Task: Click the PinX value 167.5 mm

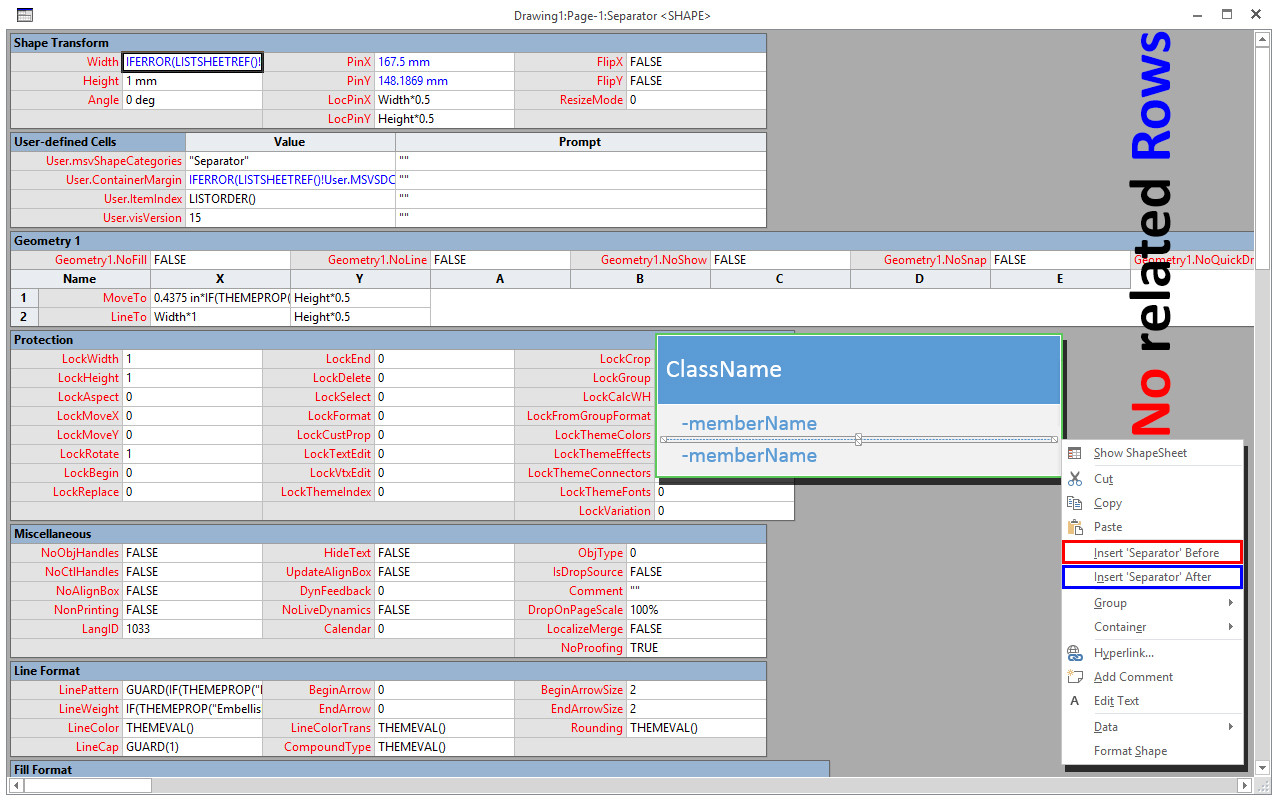Action: (x=444, y=62)
